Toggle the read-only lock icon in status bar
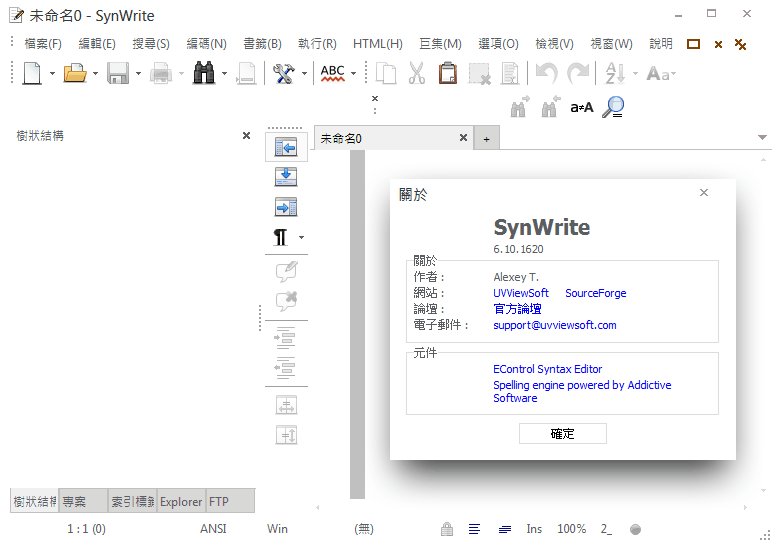 (447, 529)
